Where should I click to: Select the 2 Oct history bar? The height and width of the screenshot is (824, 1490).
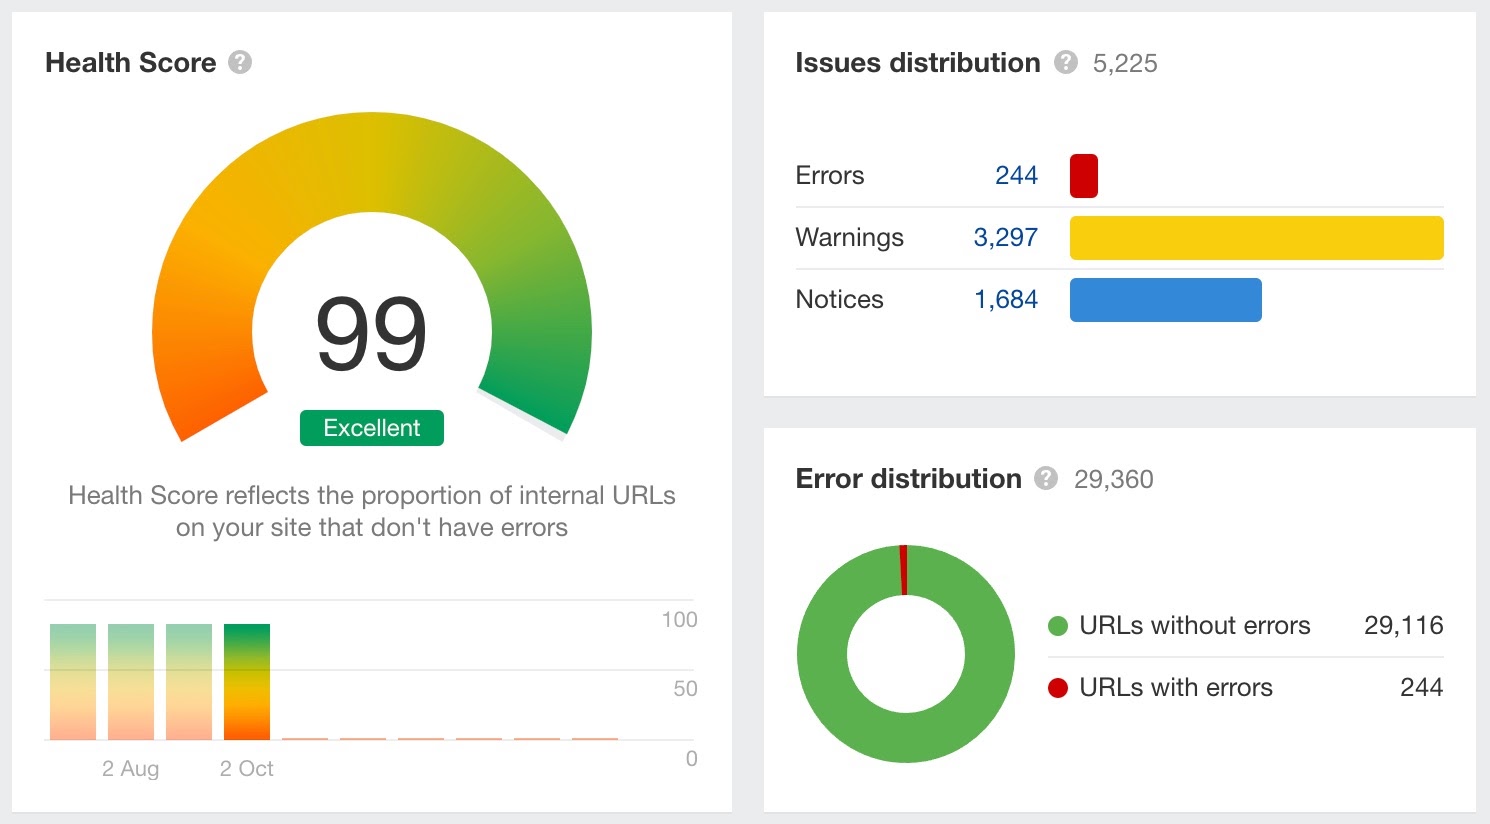coord(245,680)
